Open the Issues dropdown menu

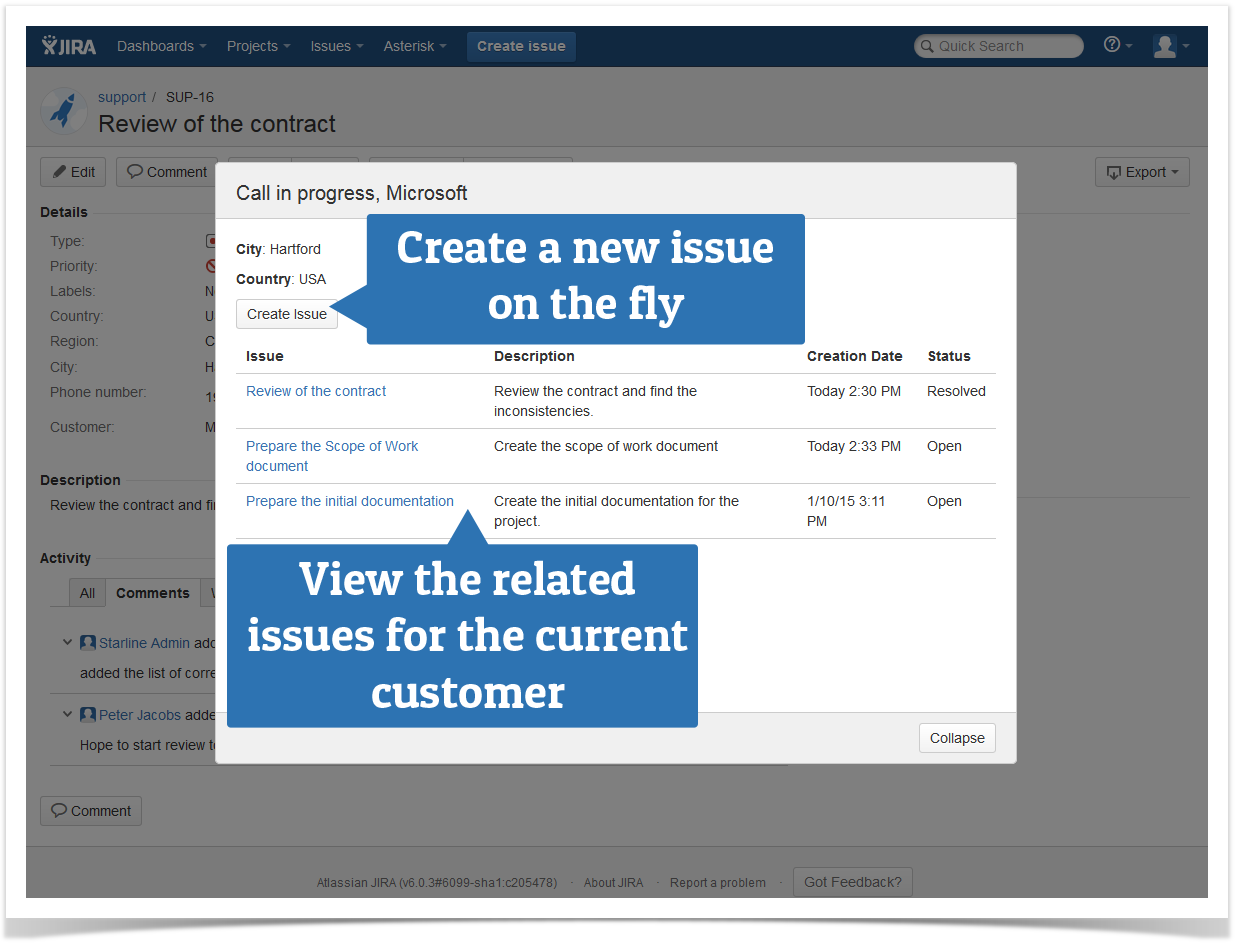336,46
